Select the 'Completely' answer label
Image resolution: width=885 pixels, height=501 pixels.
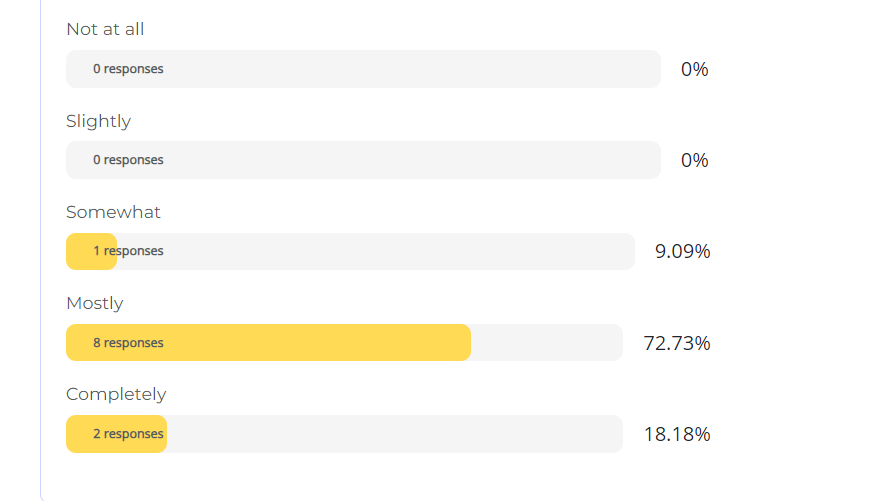point(116,394)
